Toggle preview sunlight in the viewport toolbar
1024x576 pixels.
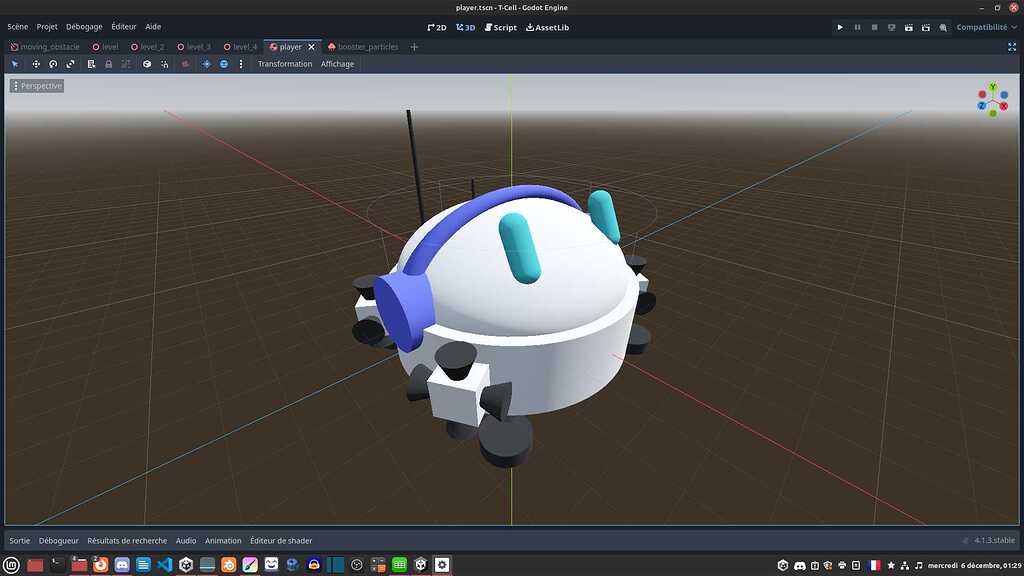pyautogui.click(x=206, y=63)
